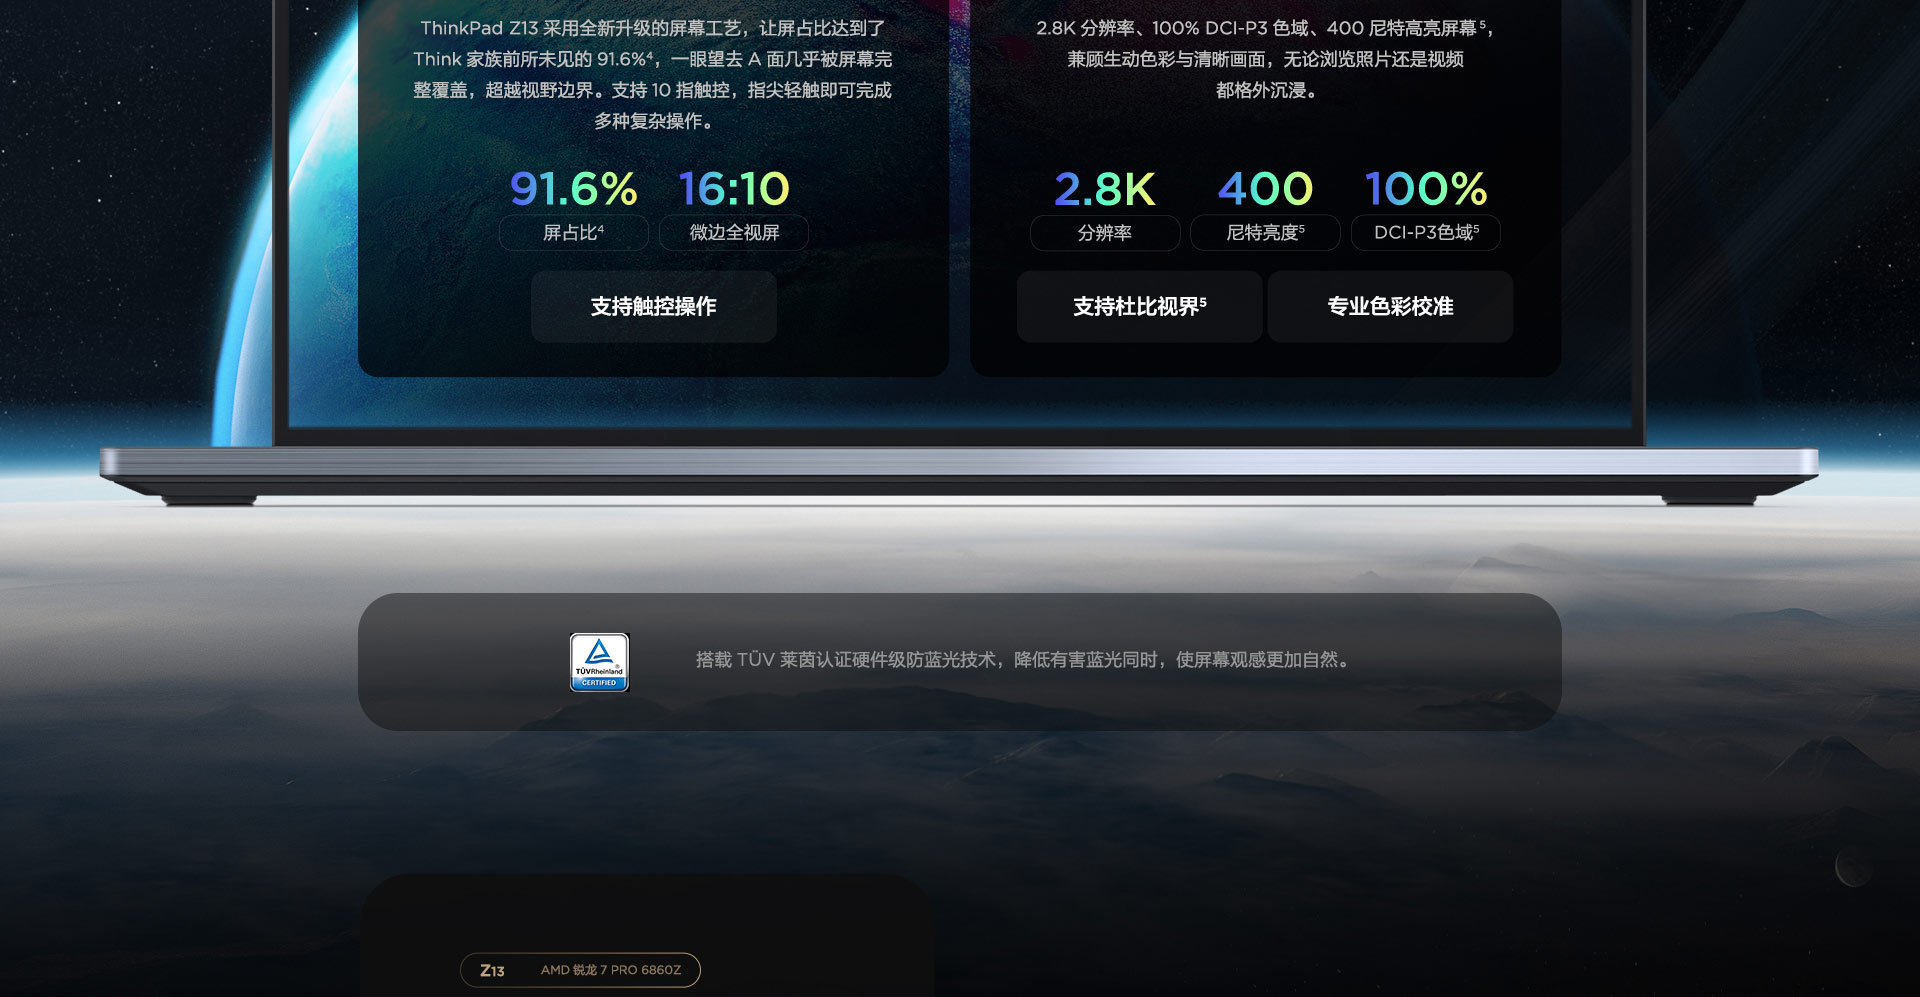Click the 400 nits figure
This screenshot has height=997, width=1920.
pos(1265,188)
